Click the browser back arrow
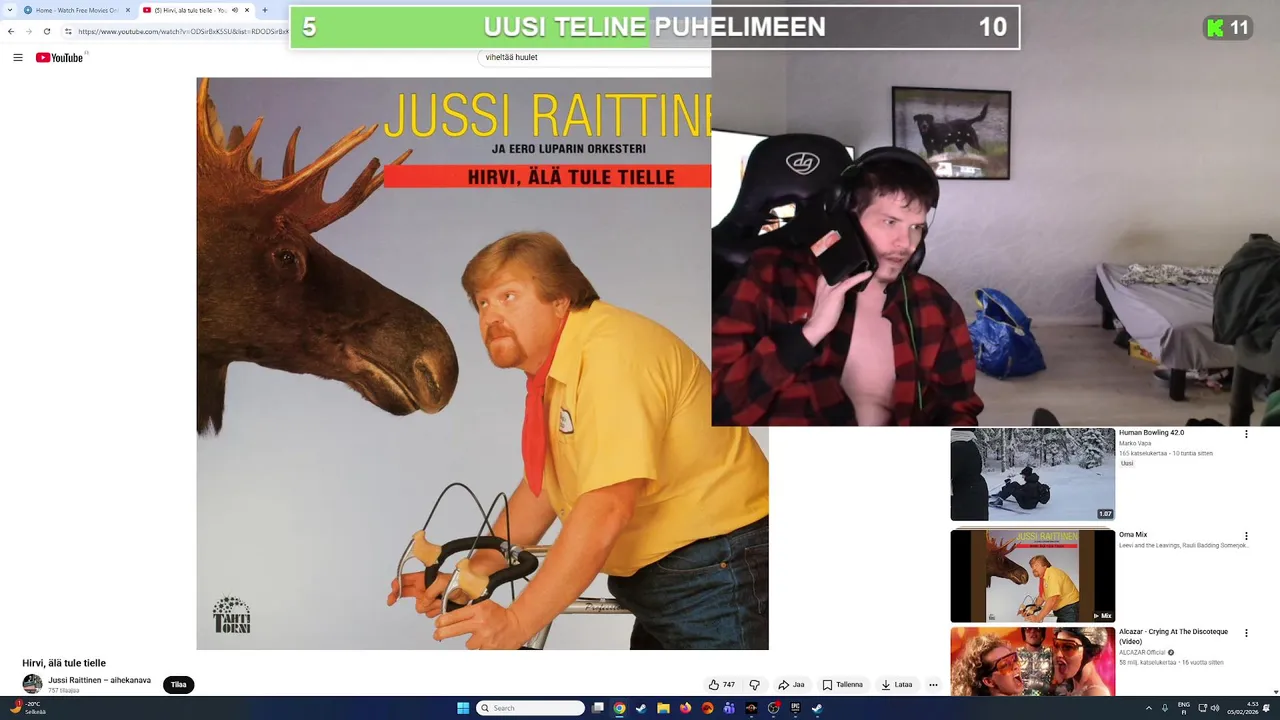The width and height of the screenshot is (1280, 720). coord(11,31)
